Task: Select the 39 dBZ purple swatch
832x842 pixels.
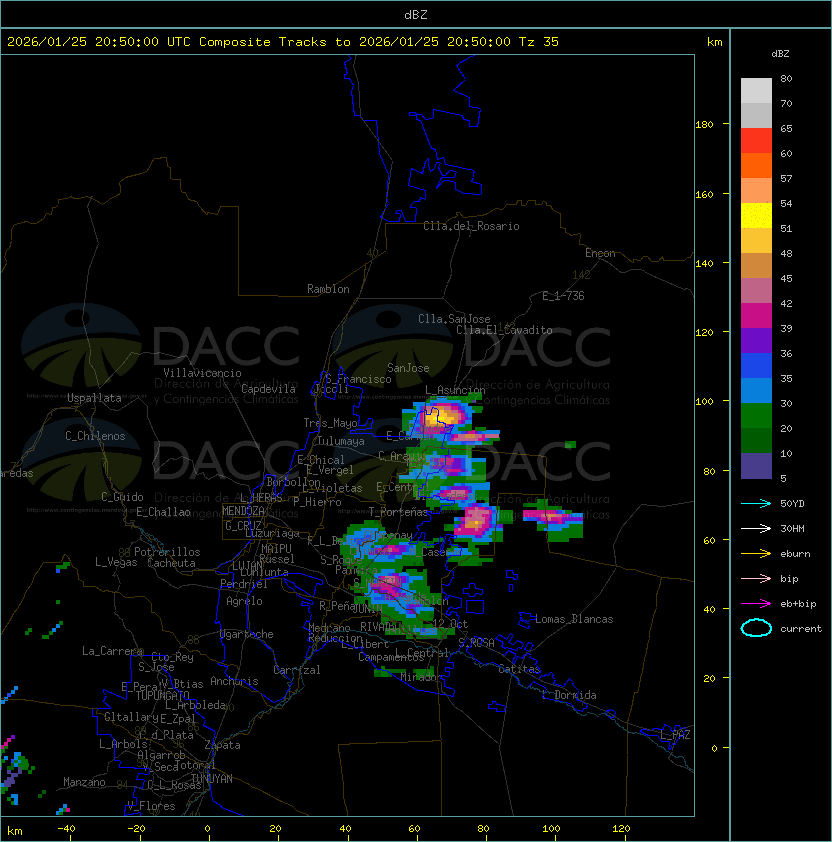Action: (x=756, y=340)
